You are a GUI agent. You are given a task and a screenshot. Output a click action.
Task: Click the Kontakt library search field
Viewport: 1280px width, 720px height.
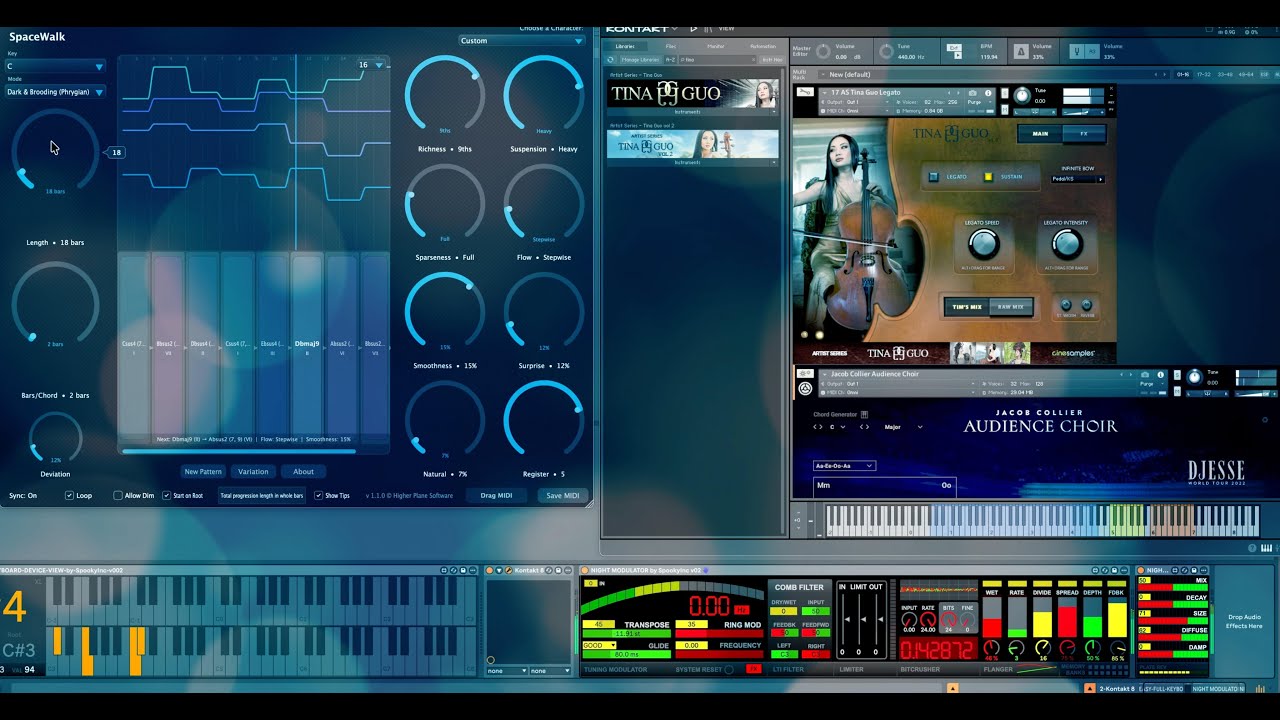(718, 60)
